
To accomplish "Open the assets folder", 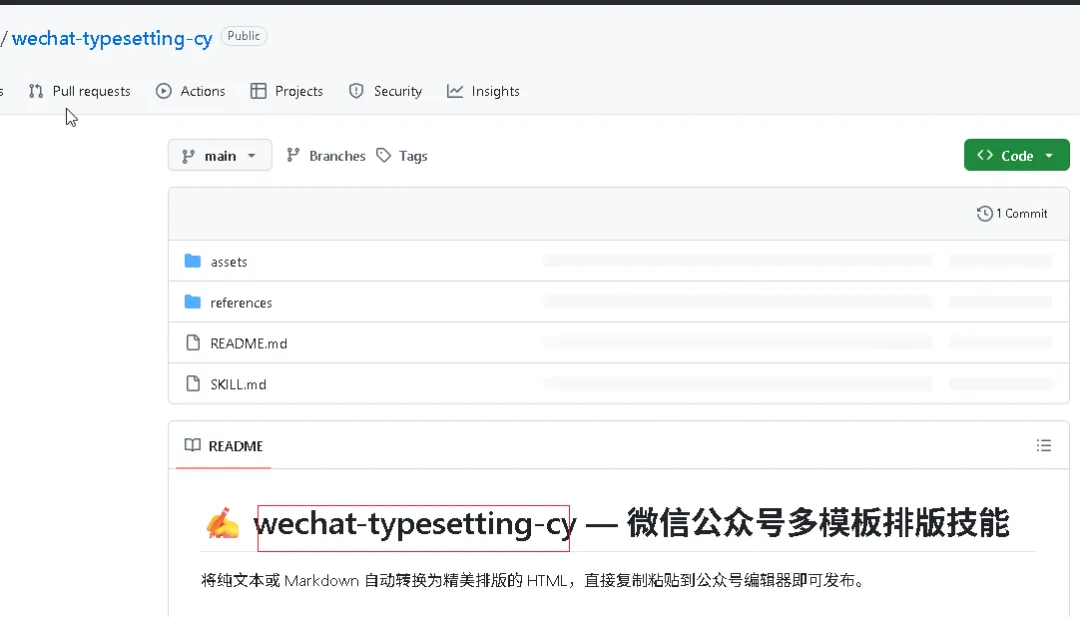I will [x=229, y=262].
